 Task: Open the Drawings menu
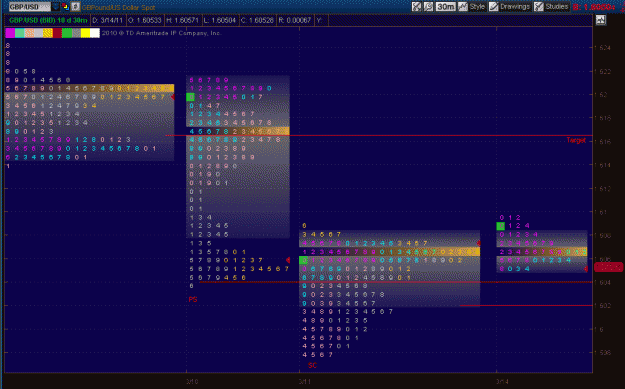[x=510, y=7]
